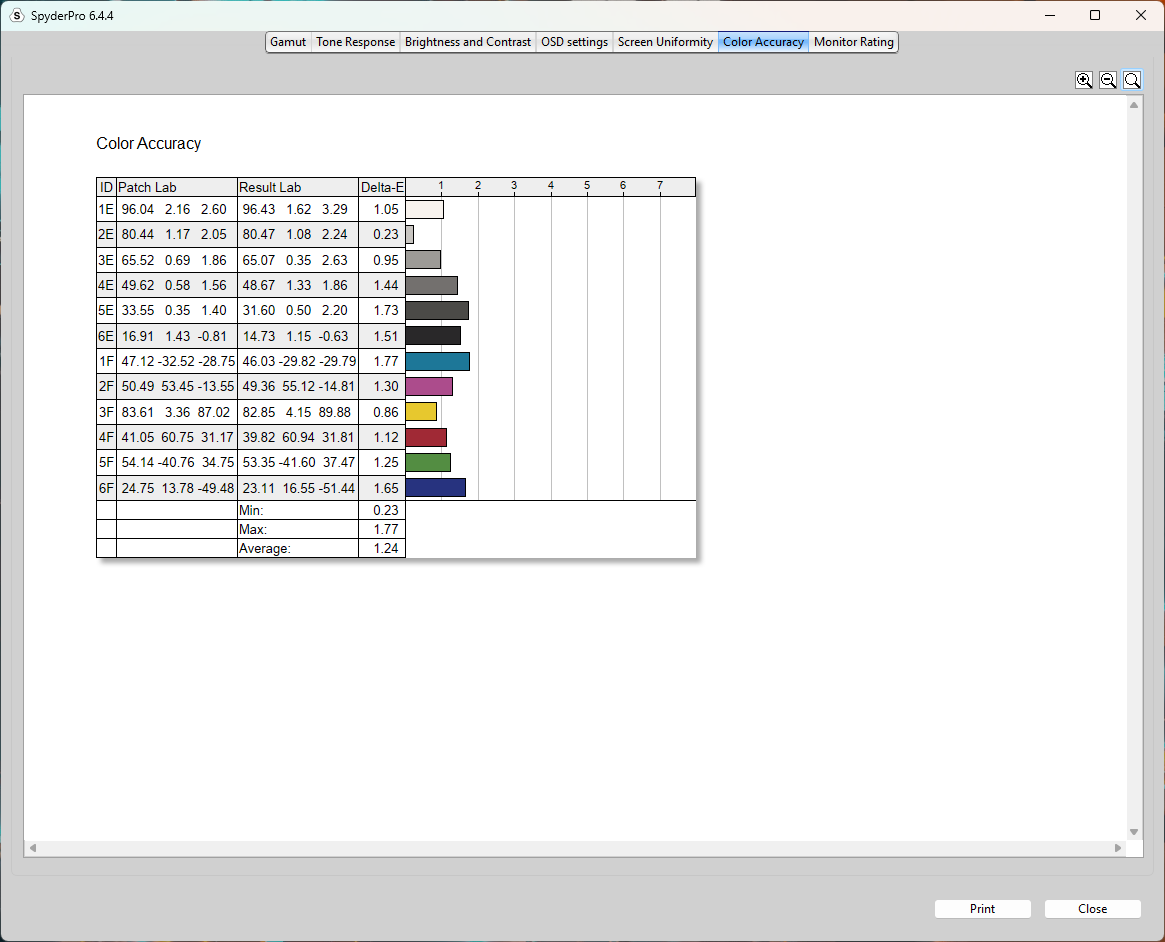Click the SpyderPro app logo in title bar
This screenshot has width=1165, height=942.
16,16
